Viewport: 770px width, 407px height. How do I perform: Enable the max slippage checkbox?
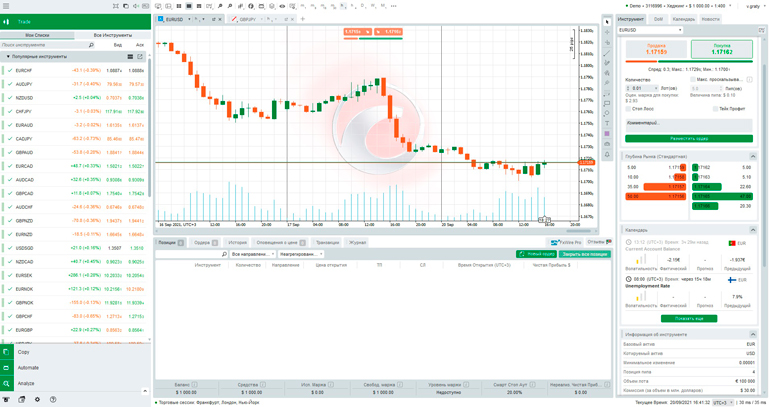(693, 79)
